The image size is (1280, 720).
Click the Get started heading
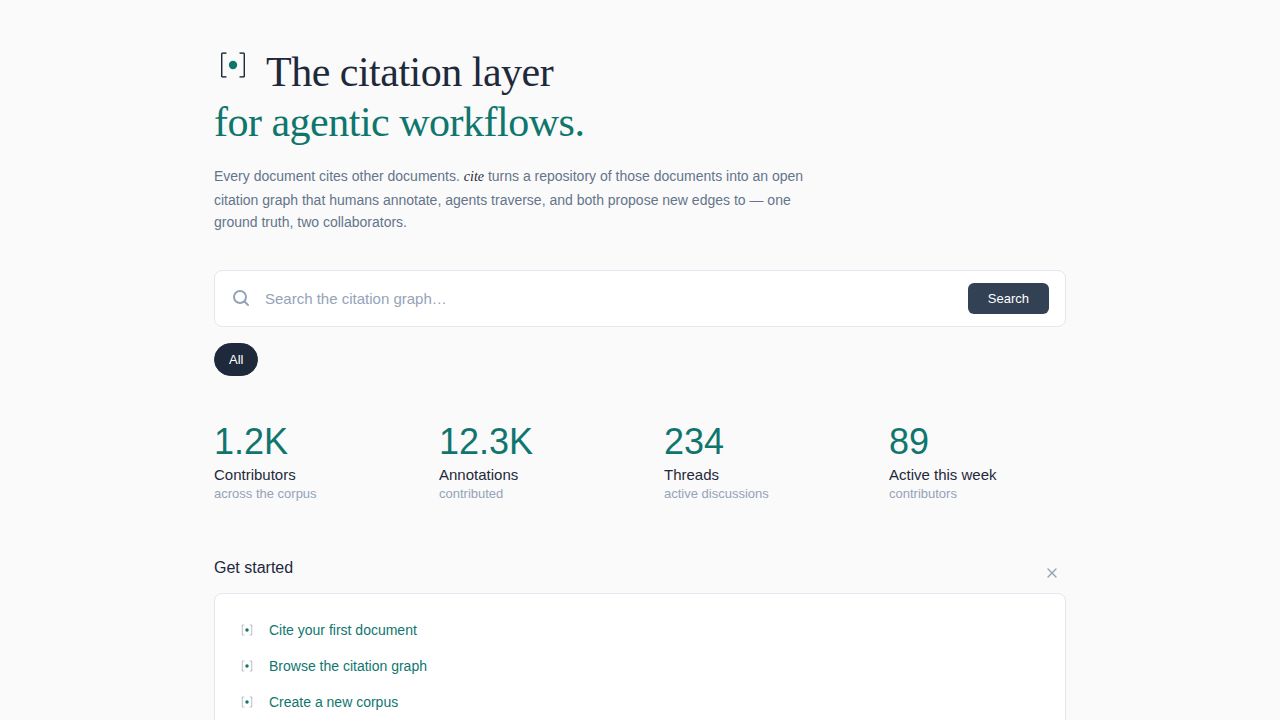point(254,567)
